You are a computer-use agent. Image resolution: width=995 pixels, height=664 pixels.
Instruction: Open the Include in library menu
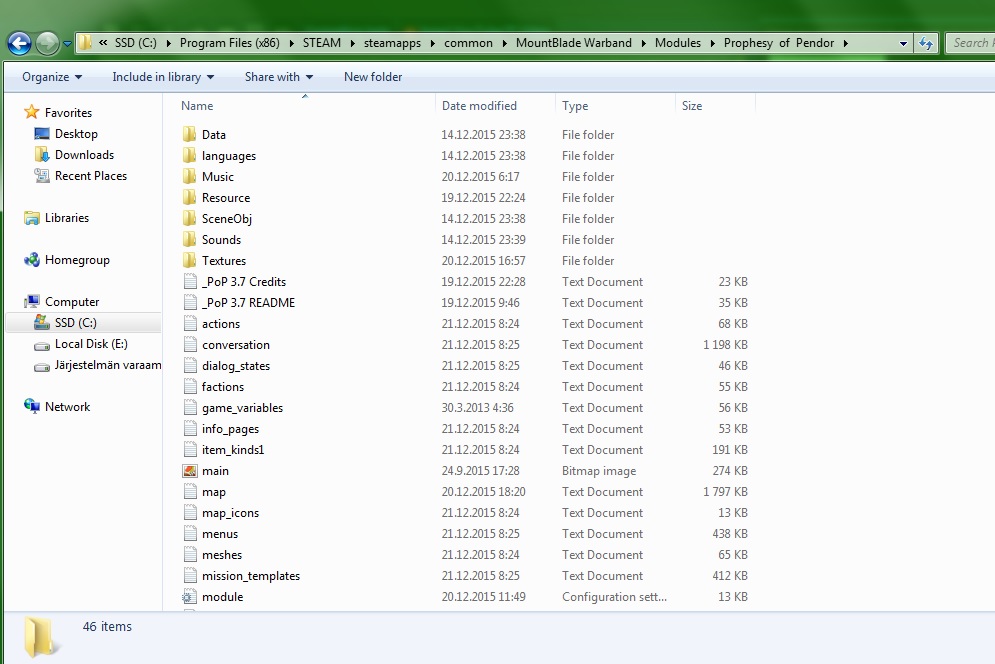163,77
